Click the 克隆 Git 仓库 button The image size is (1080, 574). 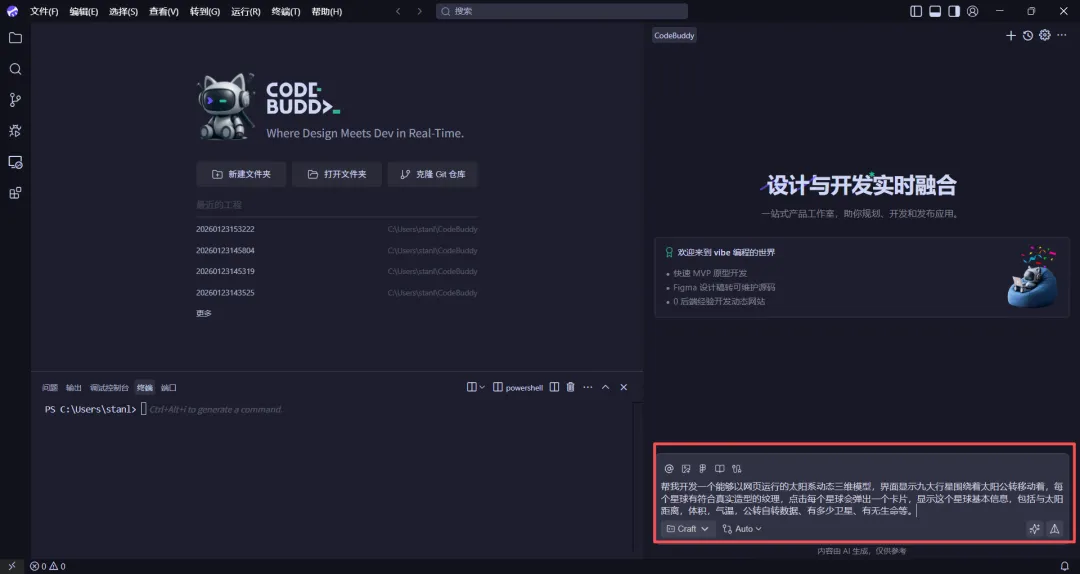[x=433, y=174]
